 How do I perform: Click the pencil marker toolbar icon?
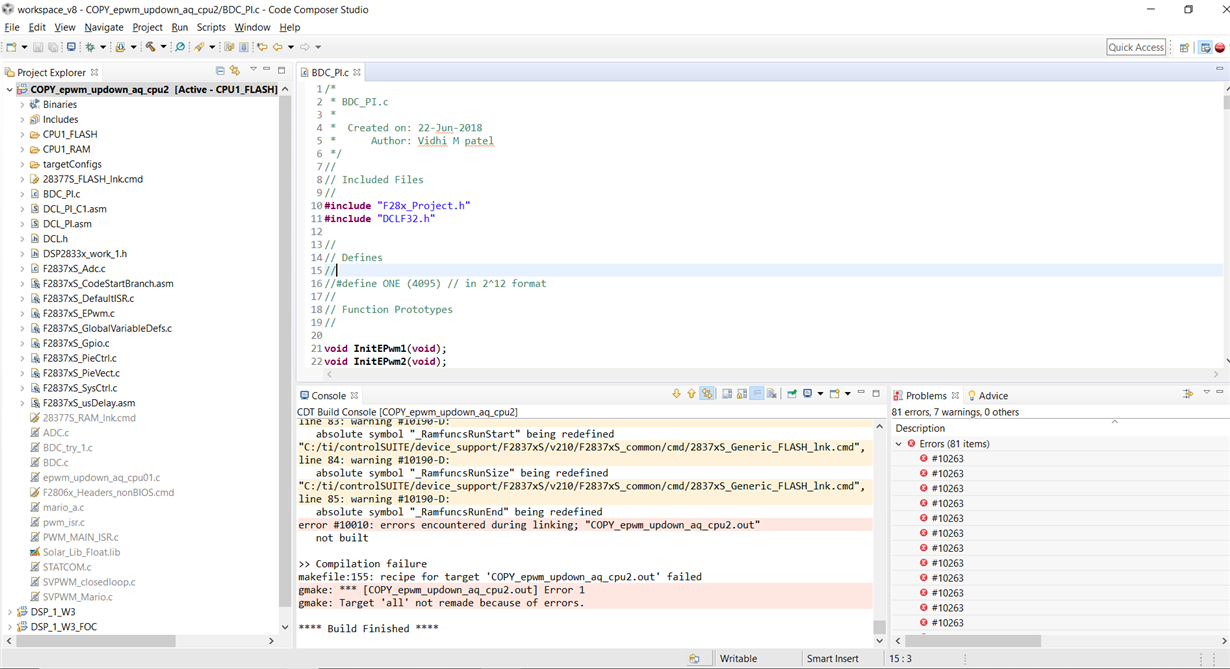pos(199,47)
